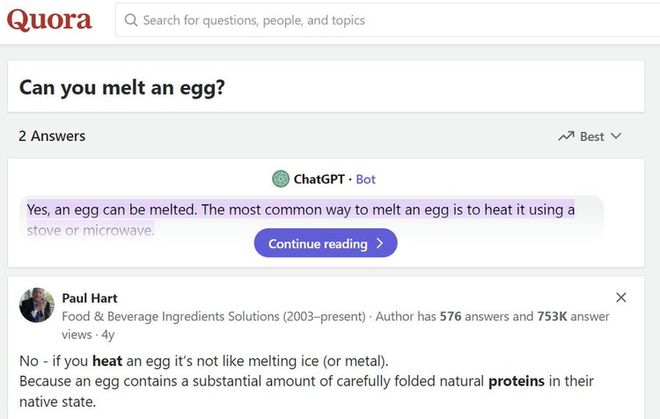Click the question title 'Can you melt an egg?'

[x=122, y=87]
